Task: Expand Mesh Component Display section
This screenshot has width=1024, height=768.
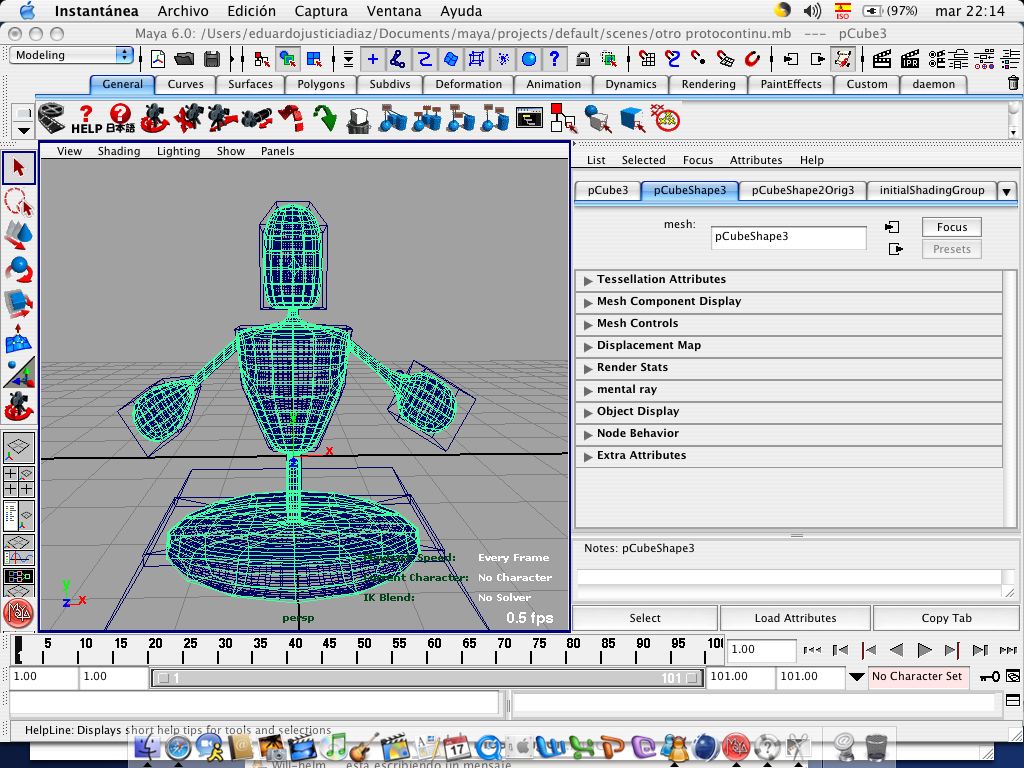Action: coord(789,302)
